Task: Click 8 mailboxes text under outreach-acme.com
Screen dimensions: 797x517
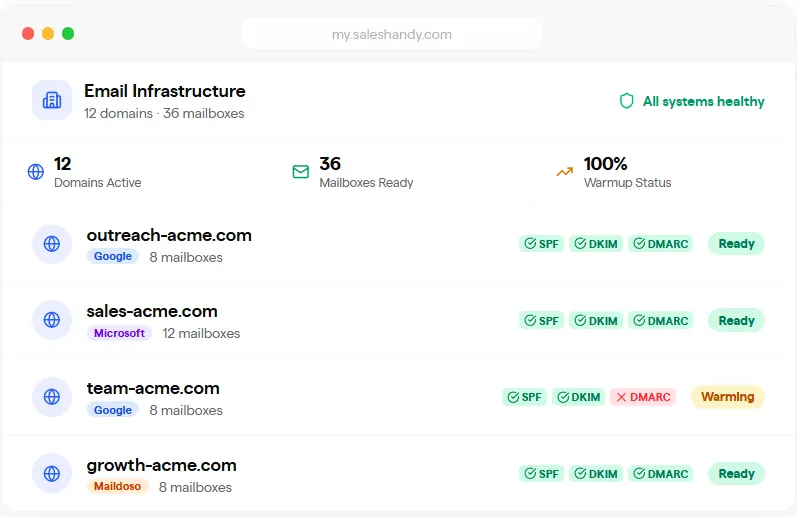Action: tap(186, 257)
